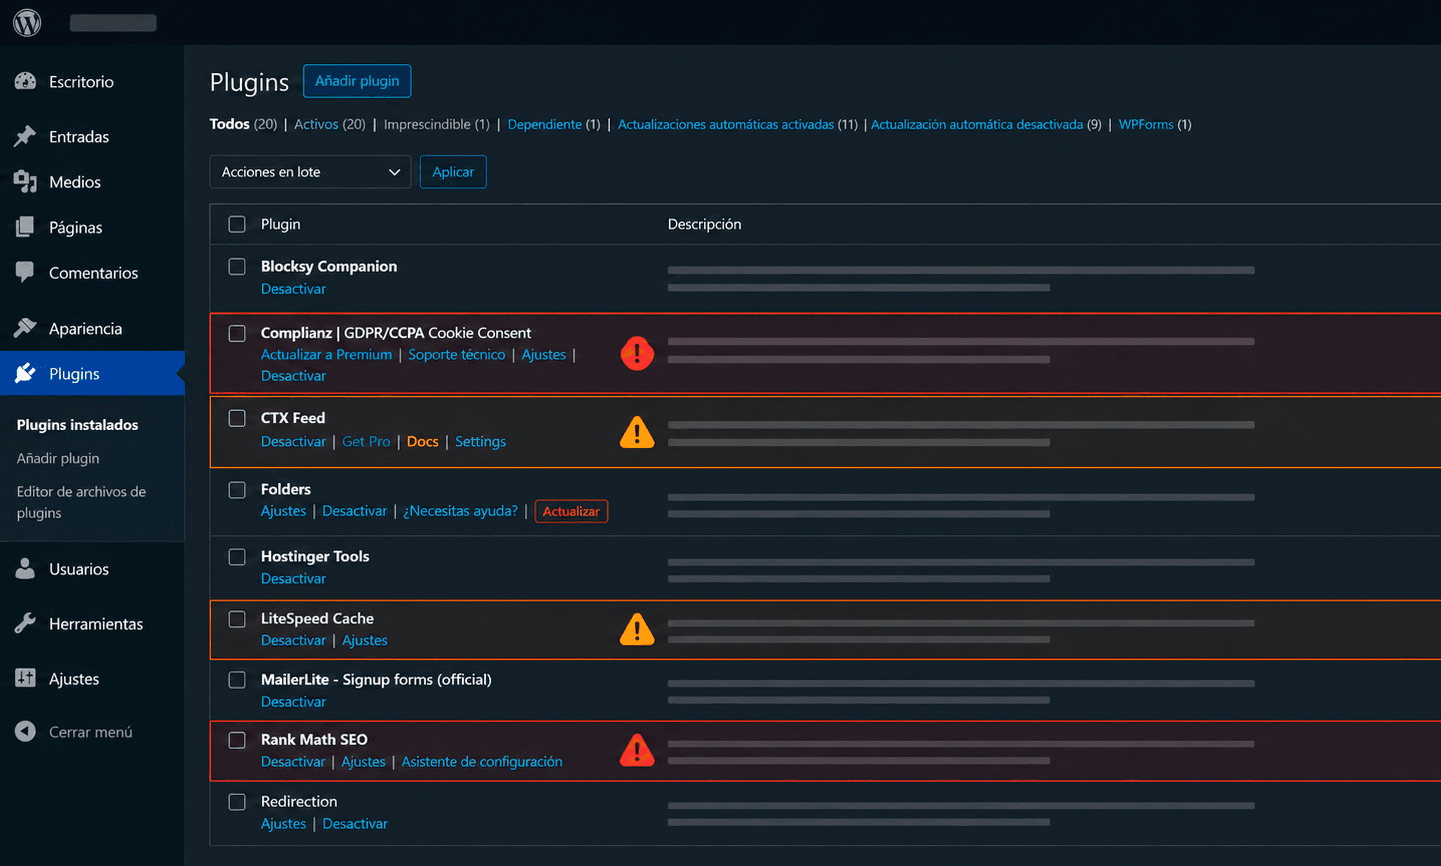Screen dimensions: 1441x866
Task: Filter by Dependente plugins
Action: pos(544,124)
